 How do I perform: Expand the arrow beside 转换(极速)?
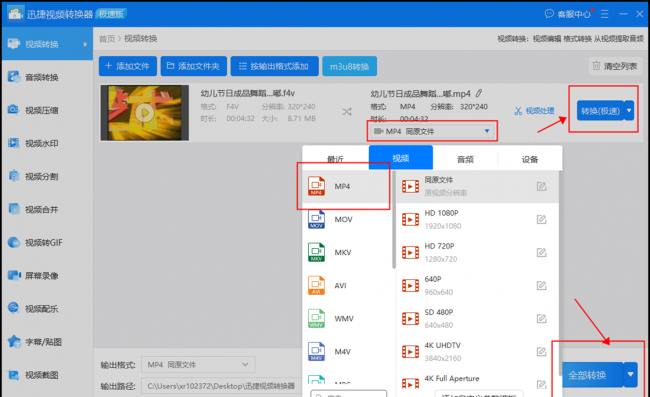(x=629, y=111)
